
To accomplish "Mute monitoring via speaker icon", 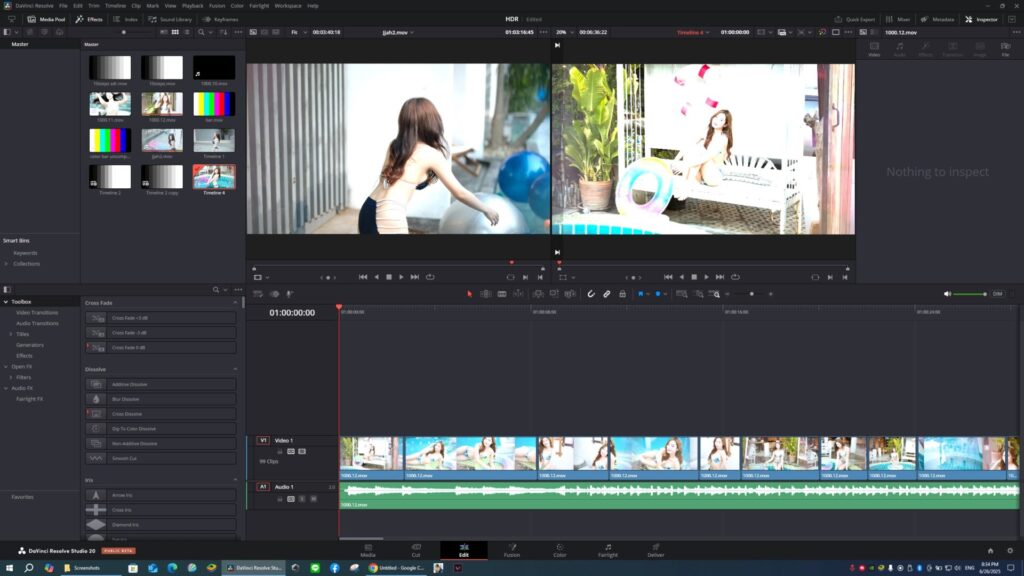I will click(947, 294).
